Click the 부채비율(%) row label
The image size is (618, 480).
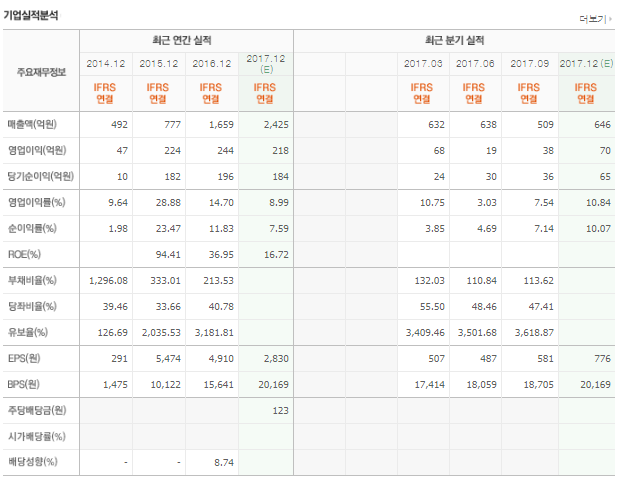tap(32, 281)
